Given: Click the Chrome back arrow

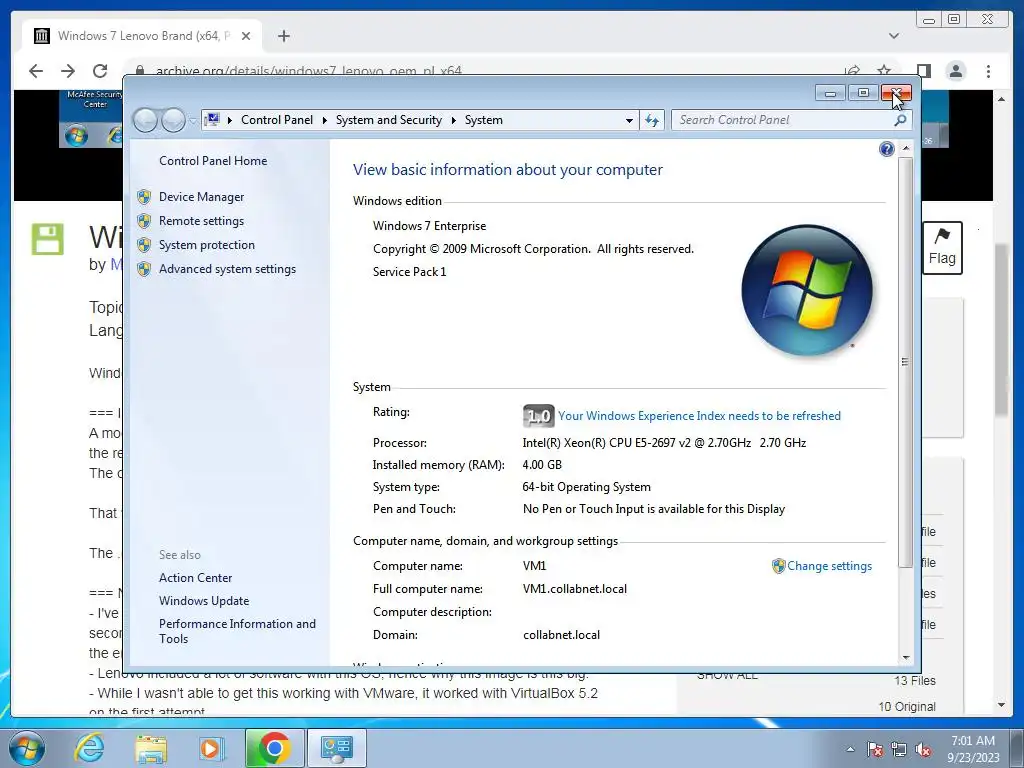Looking at the screenshot, I should point(36,71).
